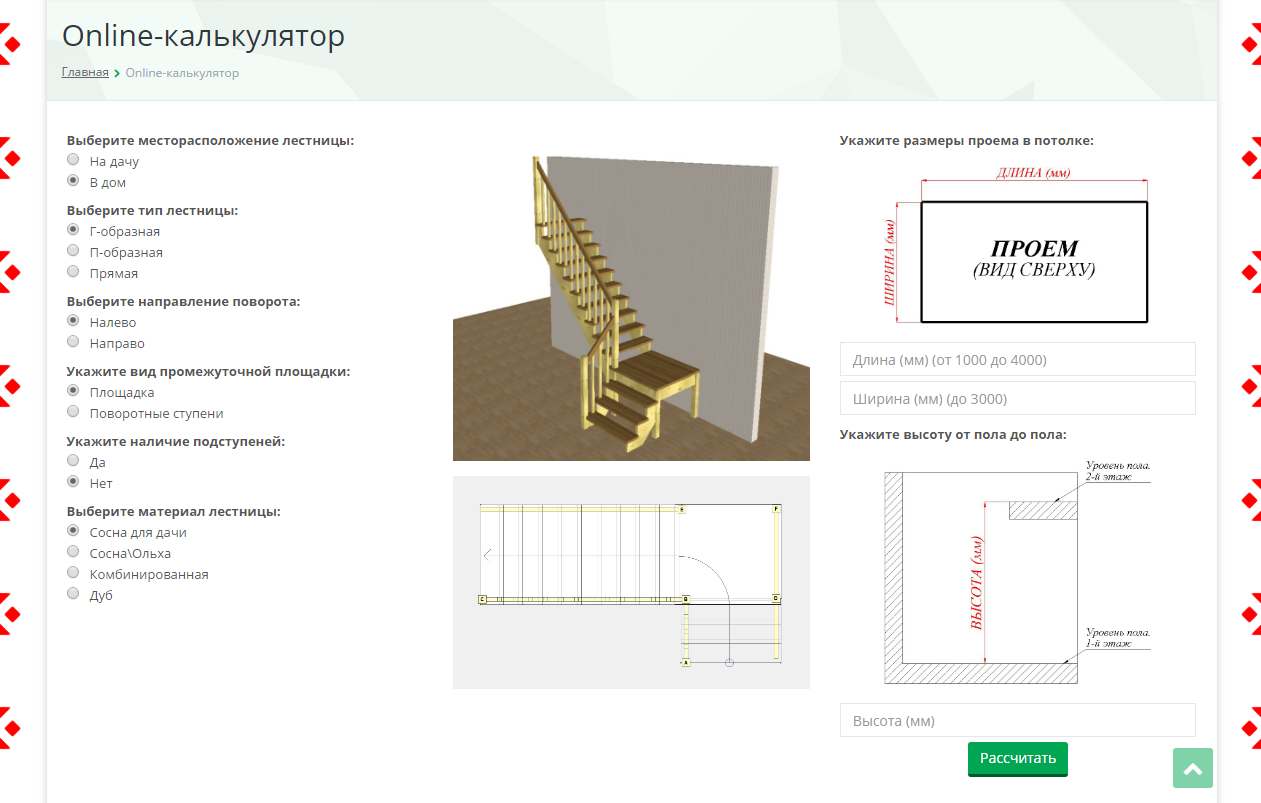Select 'Площадка' intermediate platform option
This screenshot has height=803, width=1261.
pos(73,391)
